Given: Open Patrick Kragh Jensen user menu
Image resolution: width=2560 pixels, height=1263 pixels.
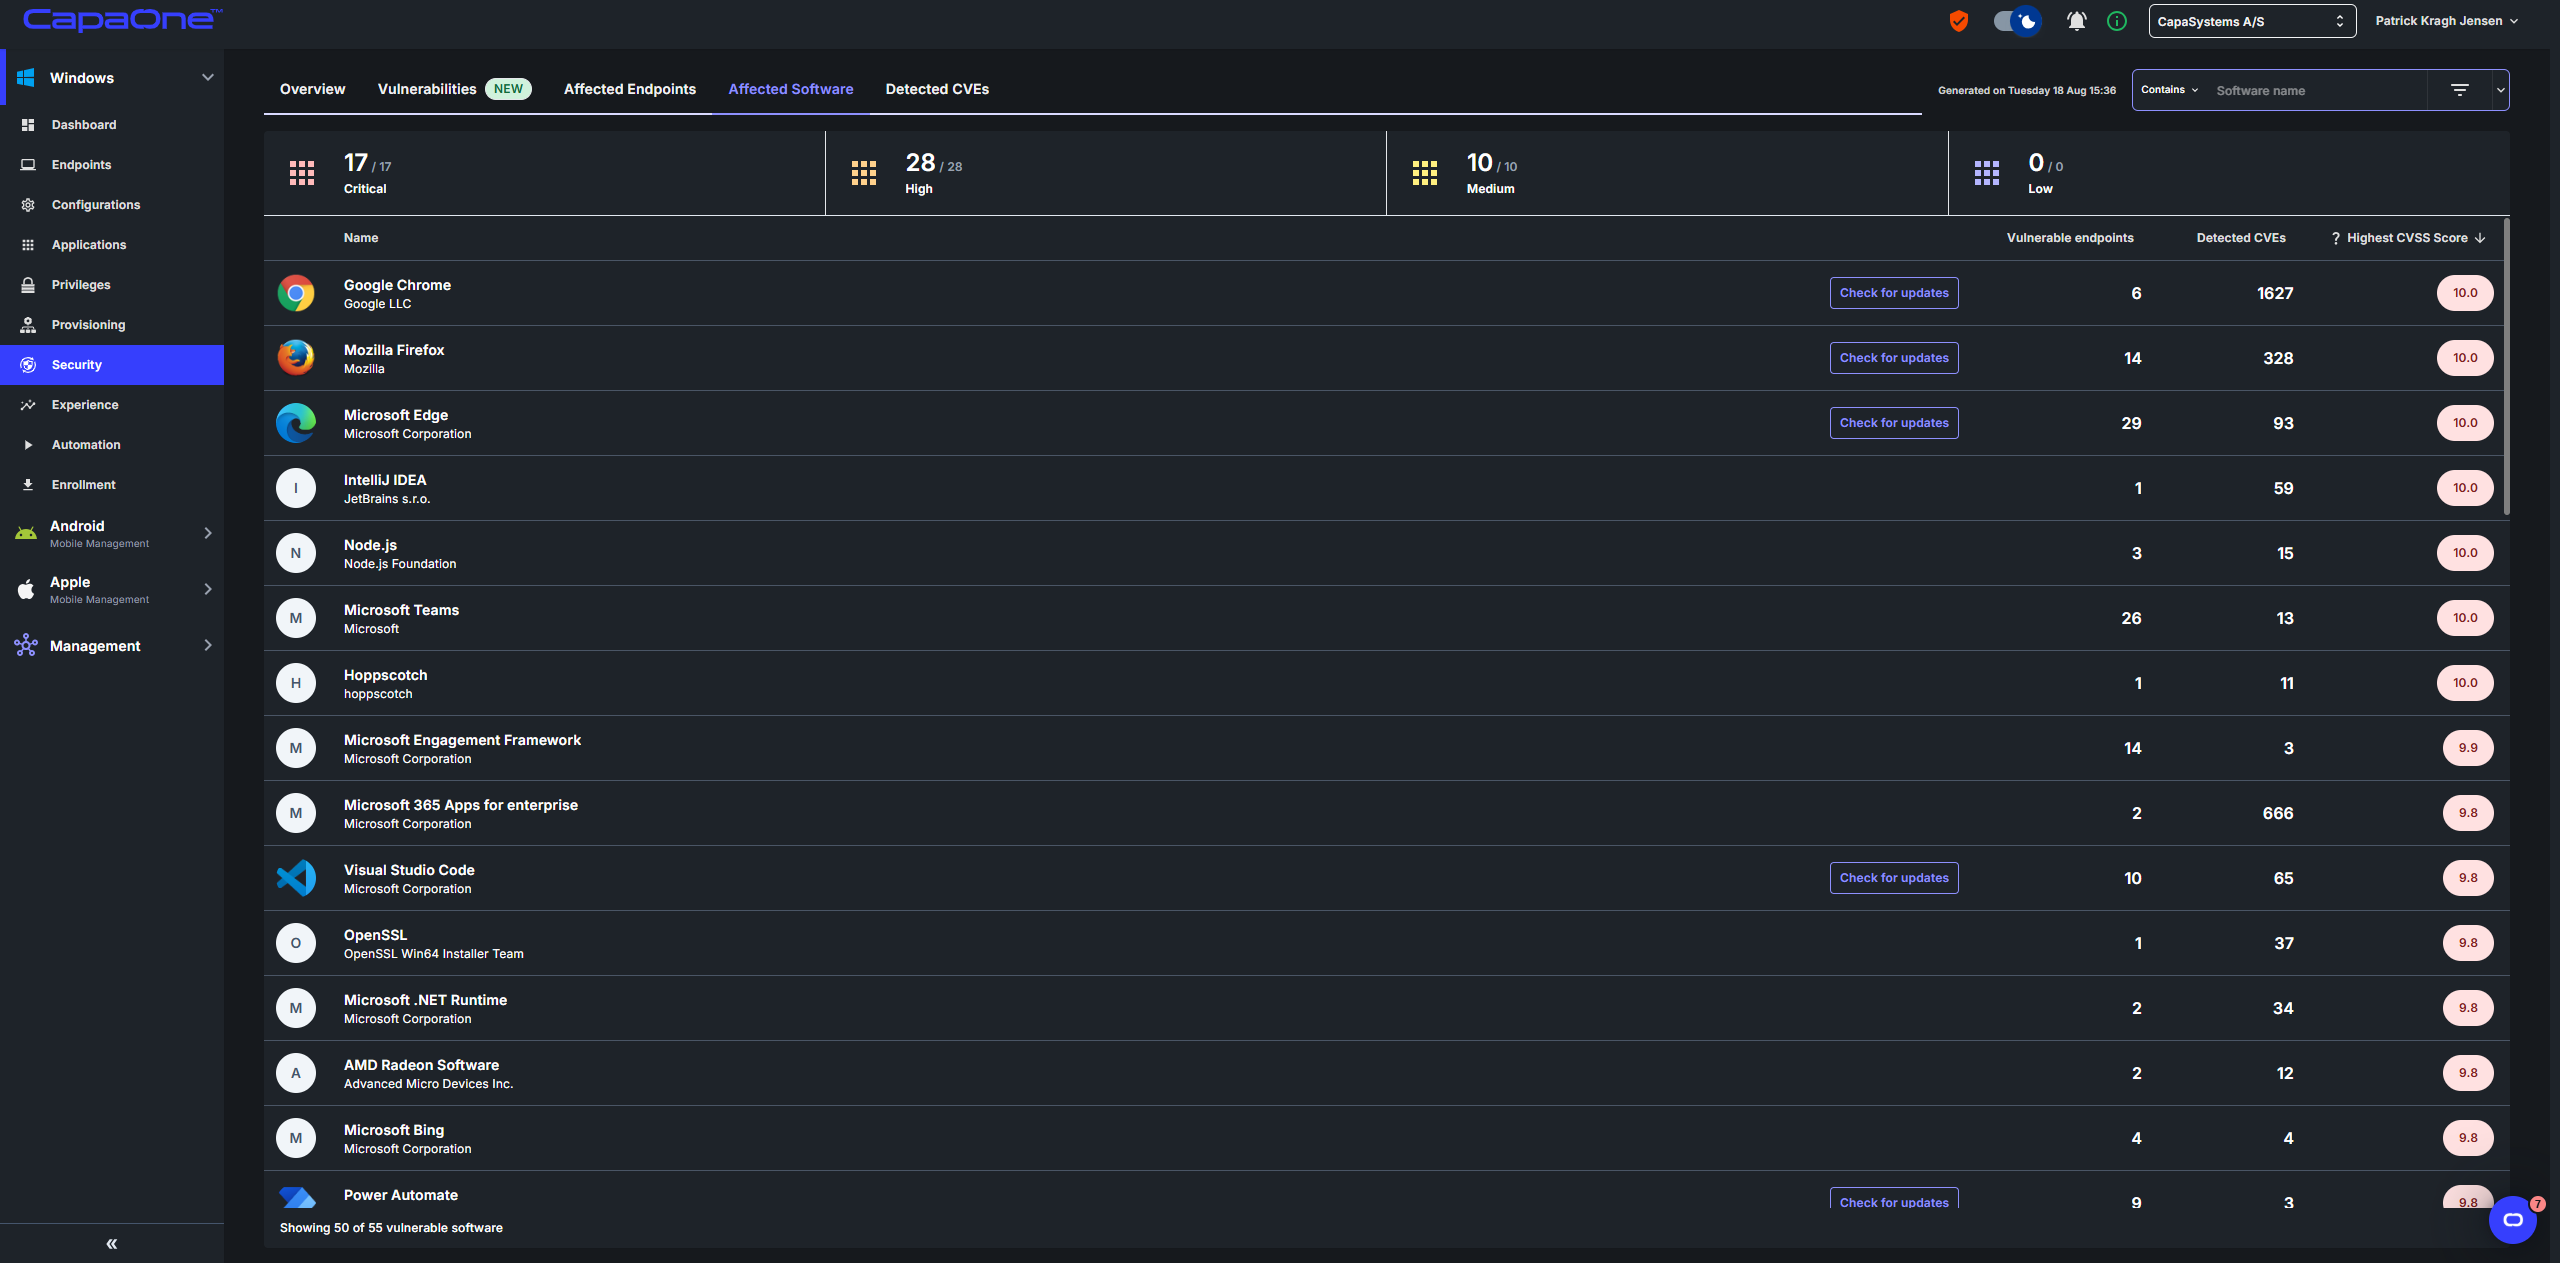Looking at the screenshot, I should click(2446, 21).
